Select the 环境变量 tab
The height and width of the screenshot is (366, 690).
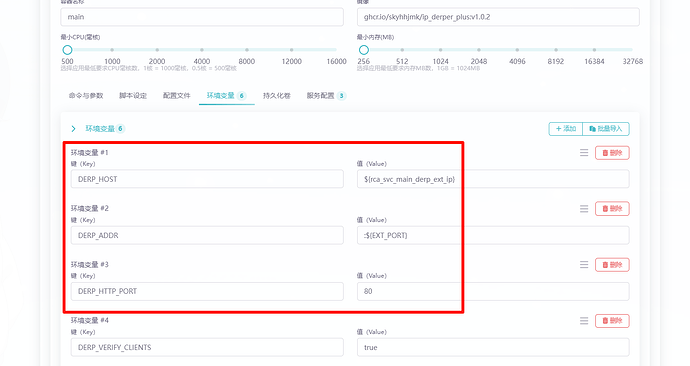[x=226, y=95]
